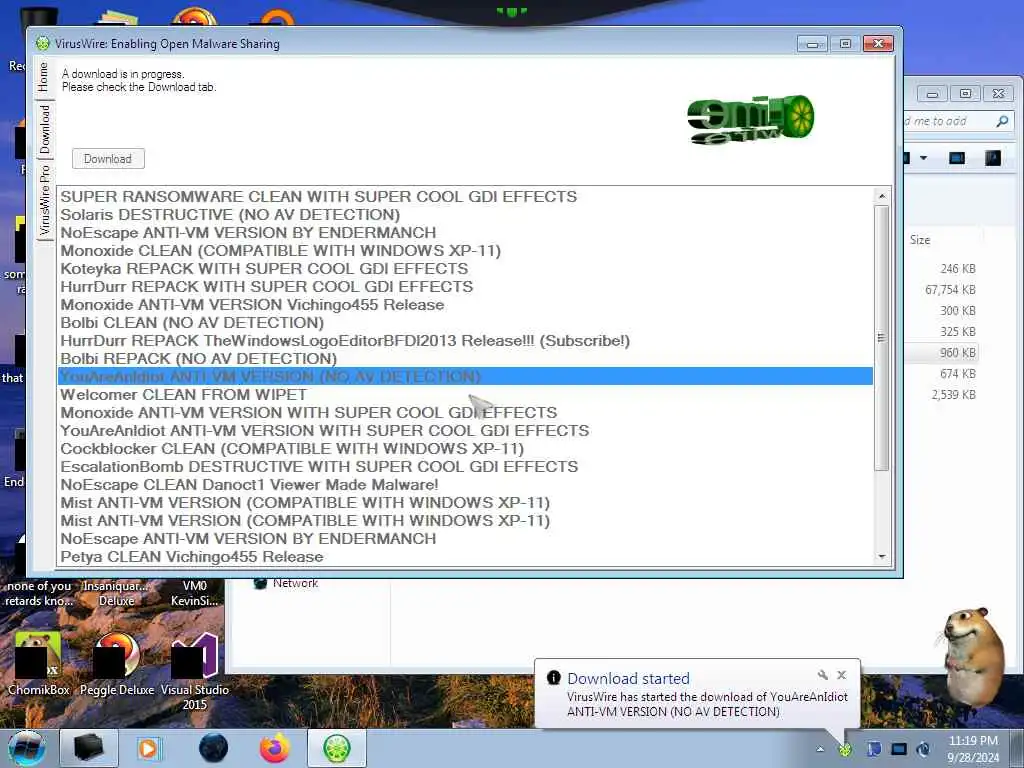Select highlighted YouAreAnIdiot ANTI-VM (NO AV DETECTION) row
Screen dimensions: 1024x768
(465, 377)
